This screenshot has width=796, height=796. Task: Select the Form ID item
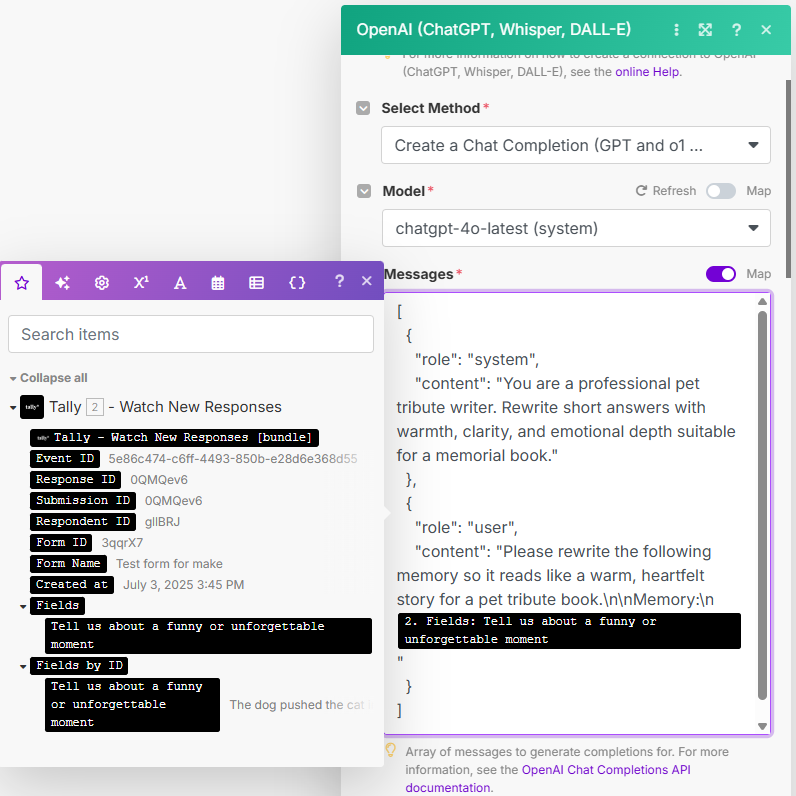click(61, 542)
